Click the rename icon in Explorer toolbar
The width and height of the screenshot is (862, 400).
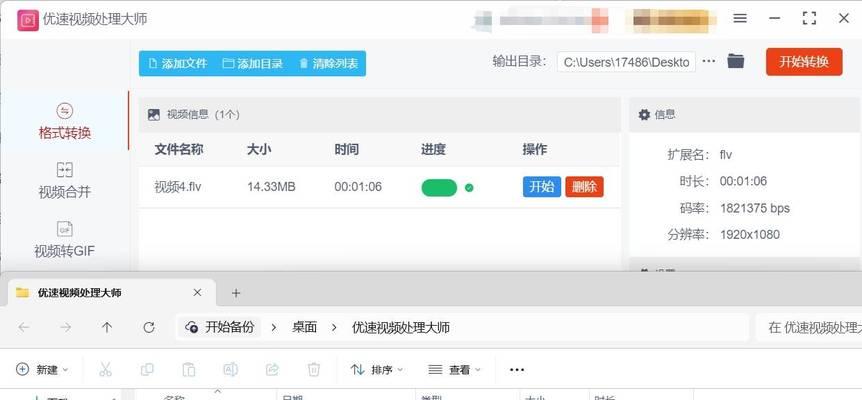click(x=230, y=370)
